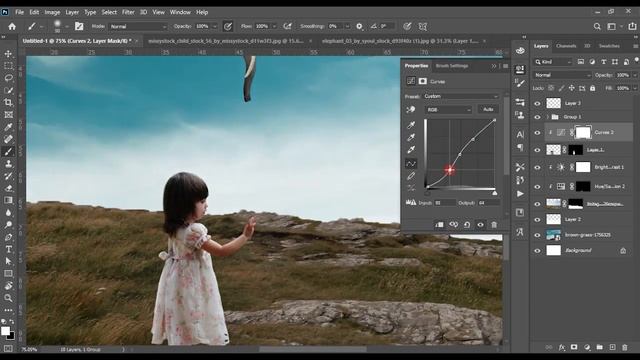Select the draw curve pencil icon

coord(411,176)
